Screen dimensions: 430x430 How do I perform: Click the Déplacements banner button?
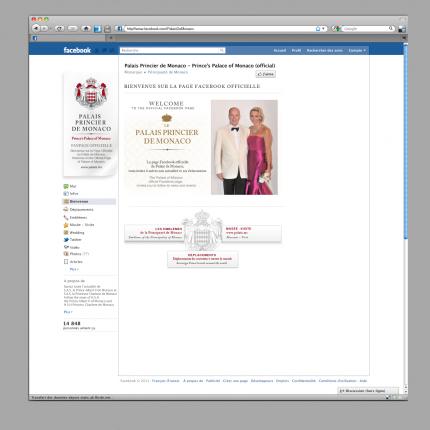[203, 259]
